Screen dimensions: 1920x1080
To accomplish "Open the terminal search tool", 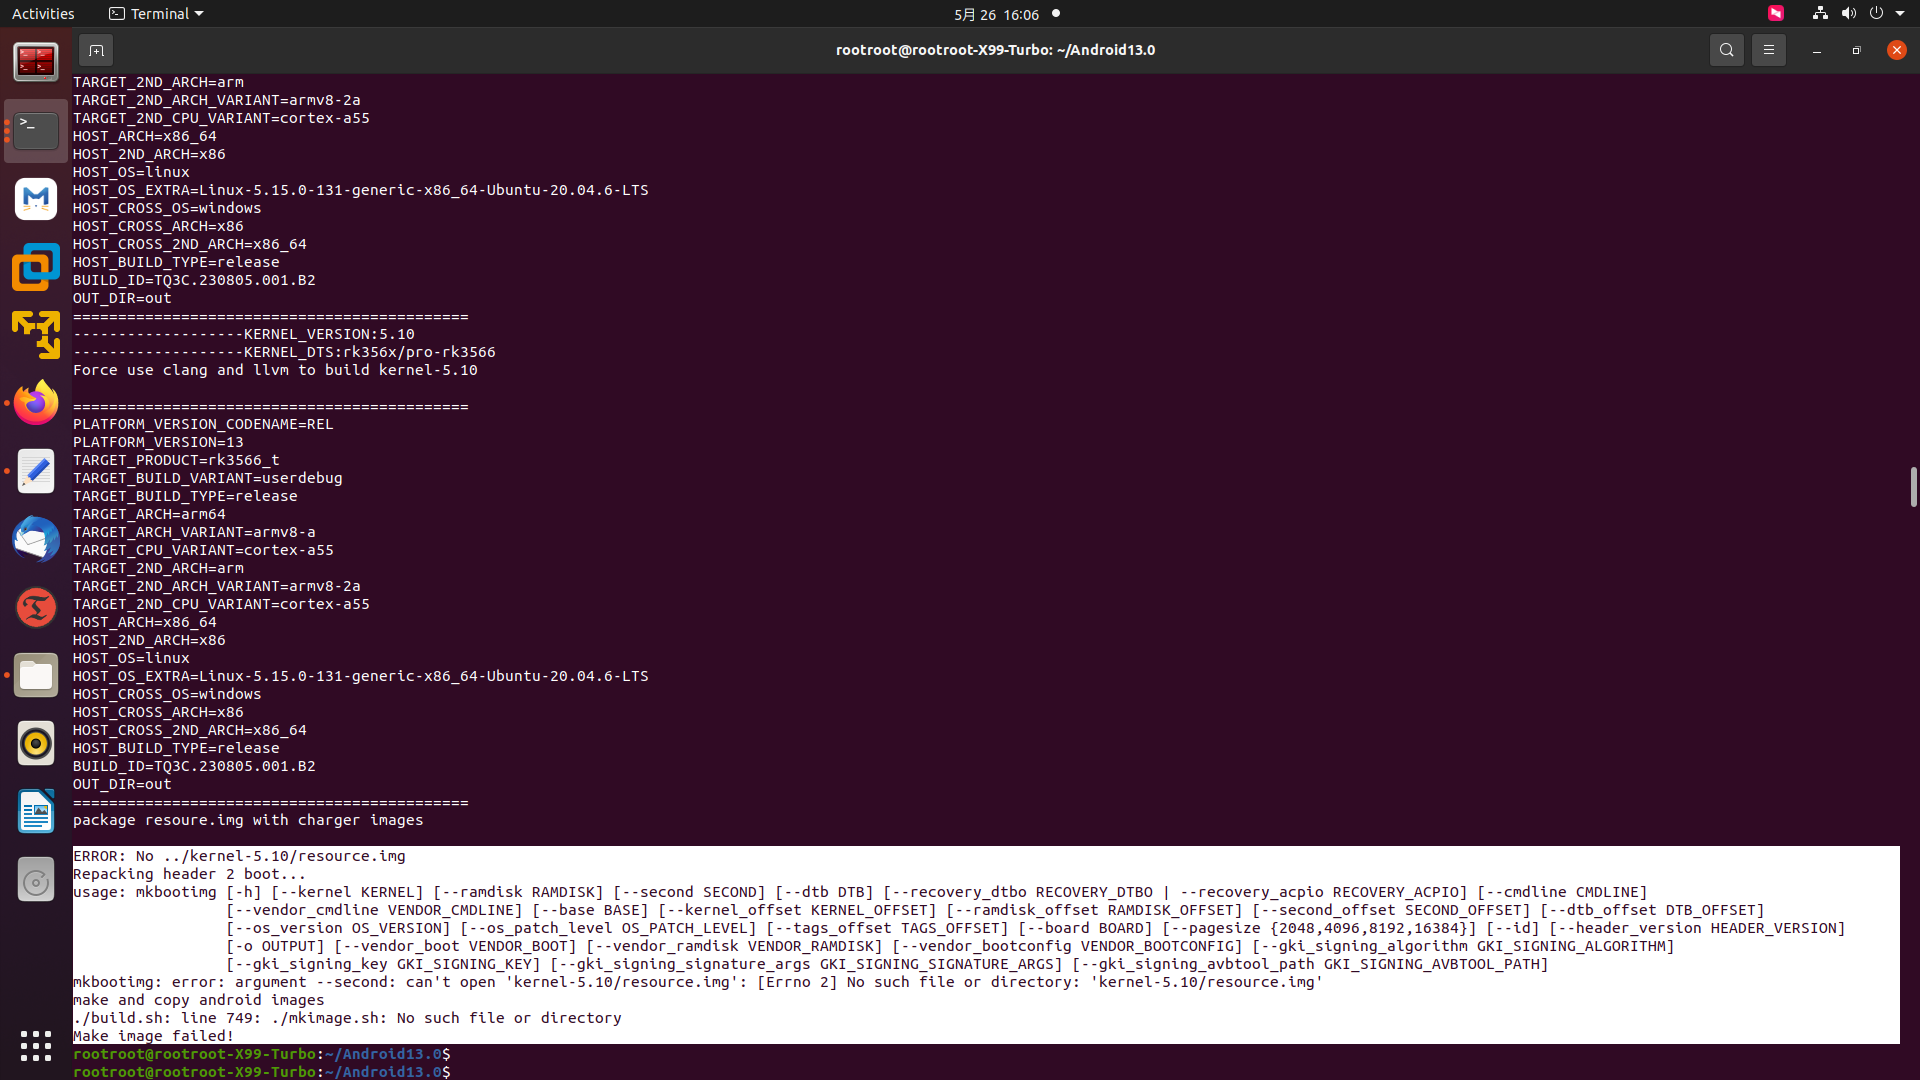I will pos(1726,50).
